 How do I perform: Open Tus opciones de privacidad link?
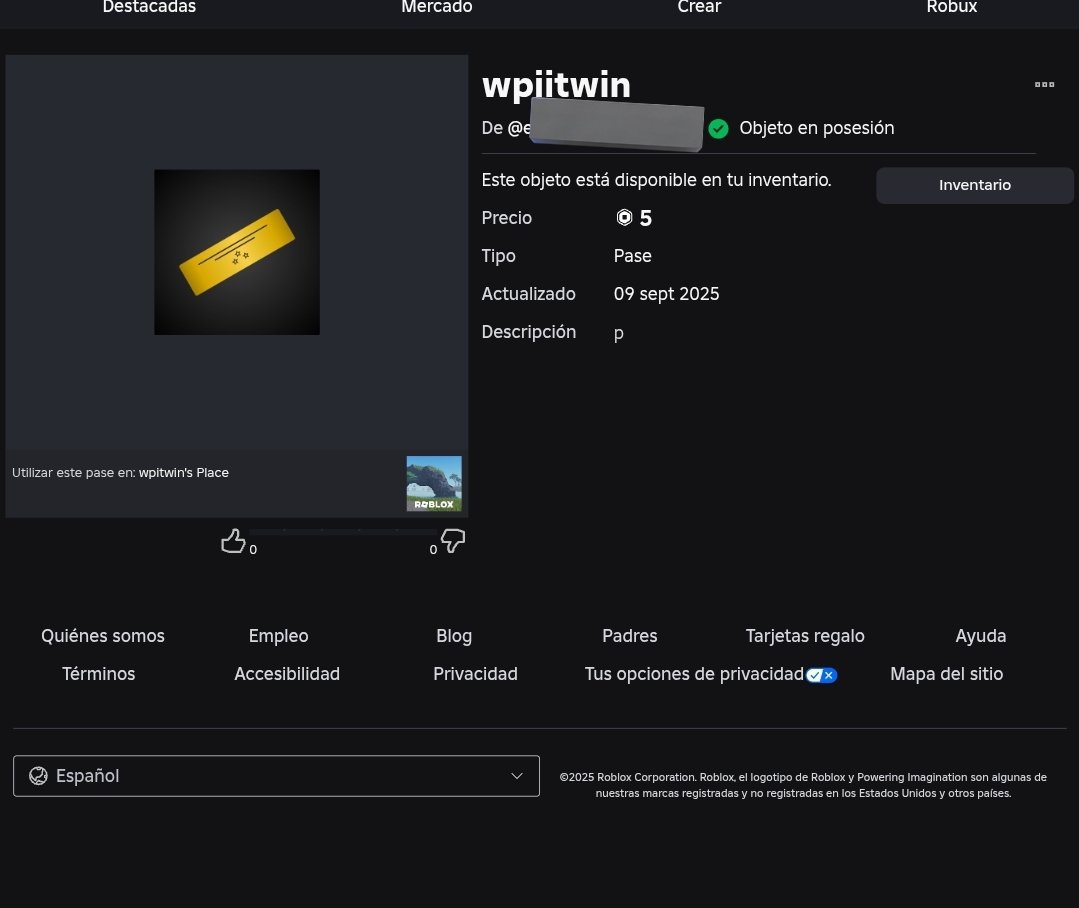pyautogui.click(x=694, y=674)
